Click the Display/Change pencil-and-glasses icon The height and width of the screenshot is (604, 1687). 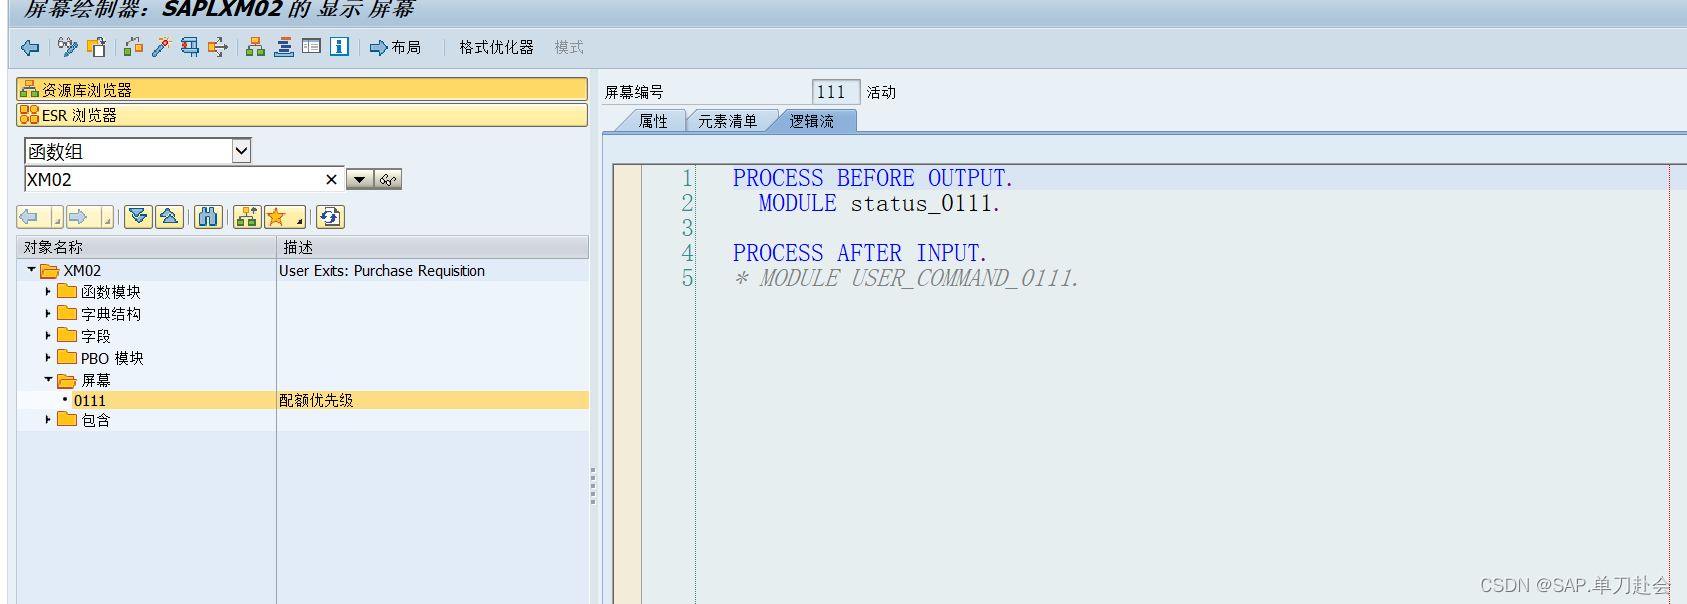coord(68,47)
